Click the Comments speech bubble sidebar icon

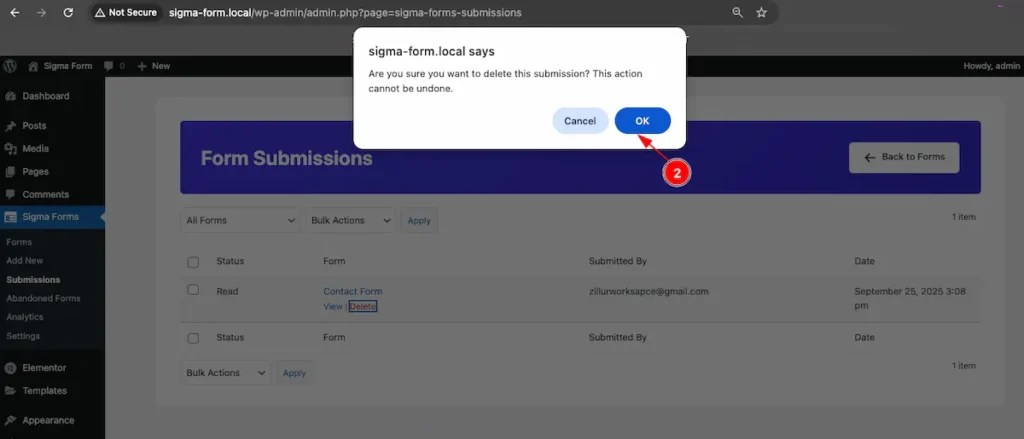[10, 195]
